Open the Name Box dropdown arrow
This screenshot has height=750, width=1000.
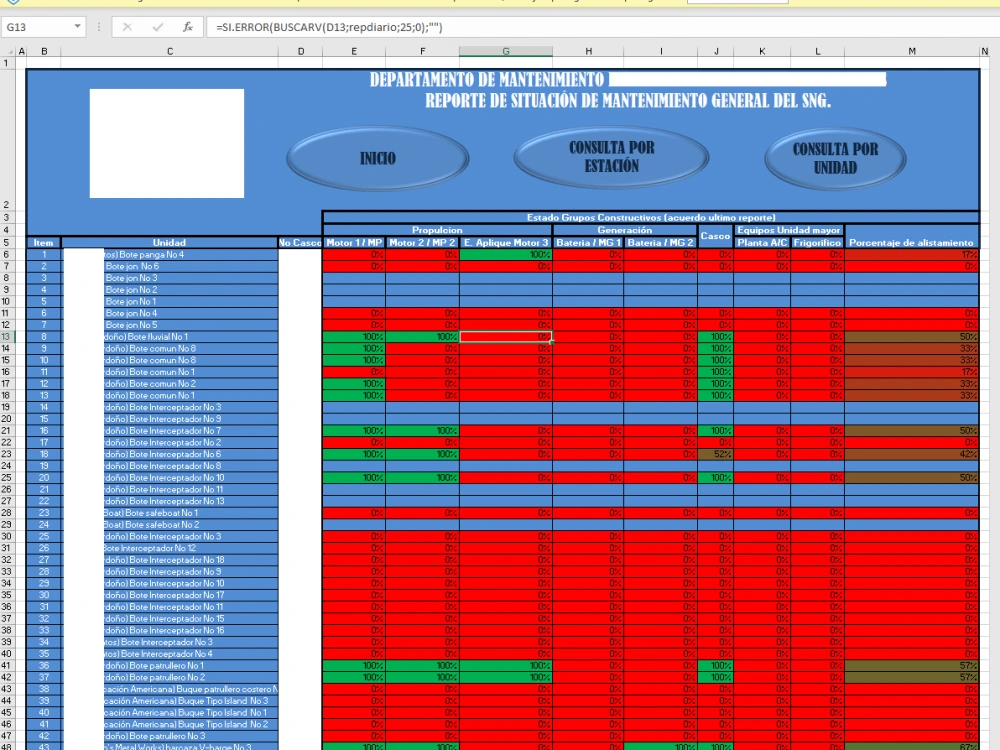(77, 27)
